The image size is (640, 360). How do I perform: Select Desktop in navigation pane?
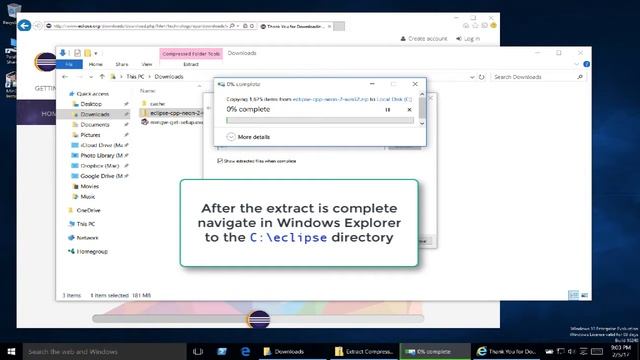tap(91, 104)
